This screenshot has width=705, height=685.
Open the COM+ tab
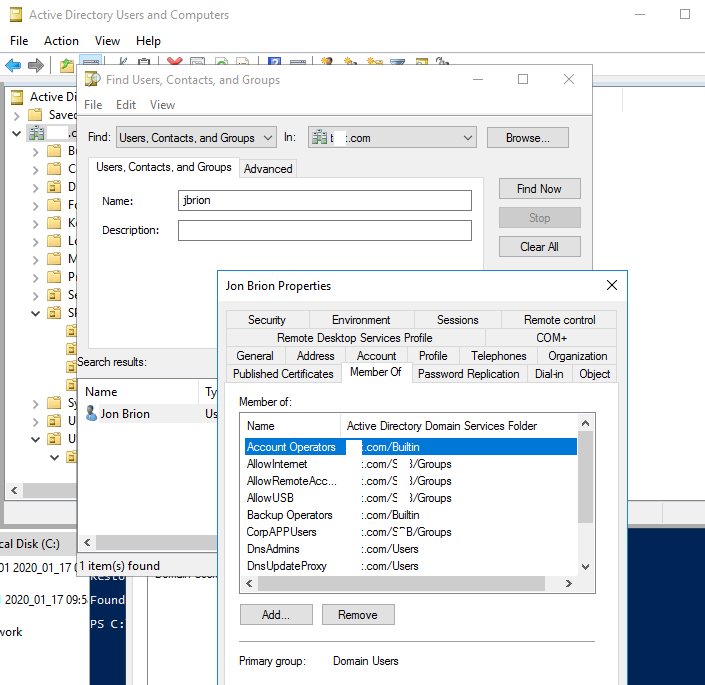pyautogui.click(x=551, y=338)
